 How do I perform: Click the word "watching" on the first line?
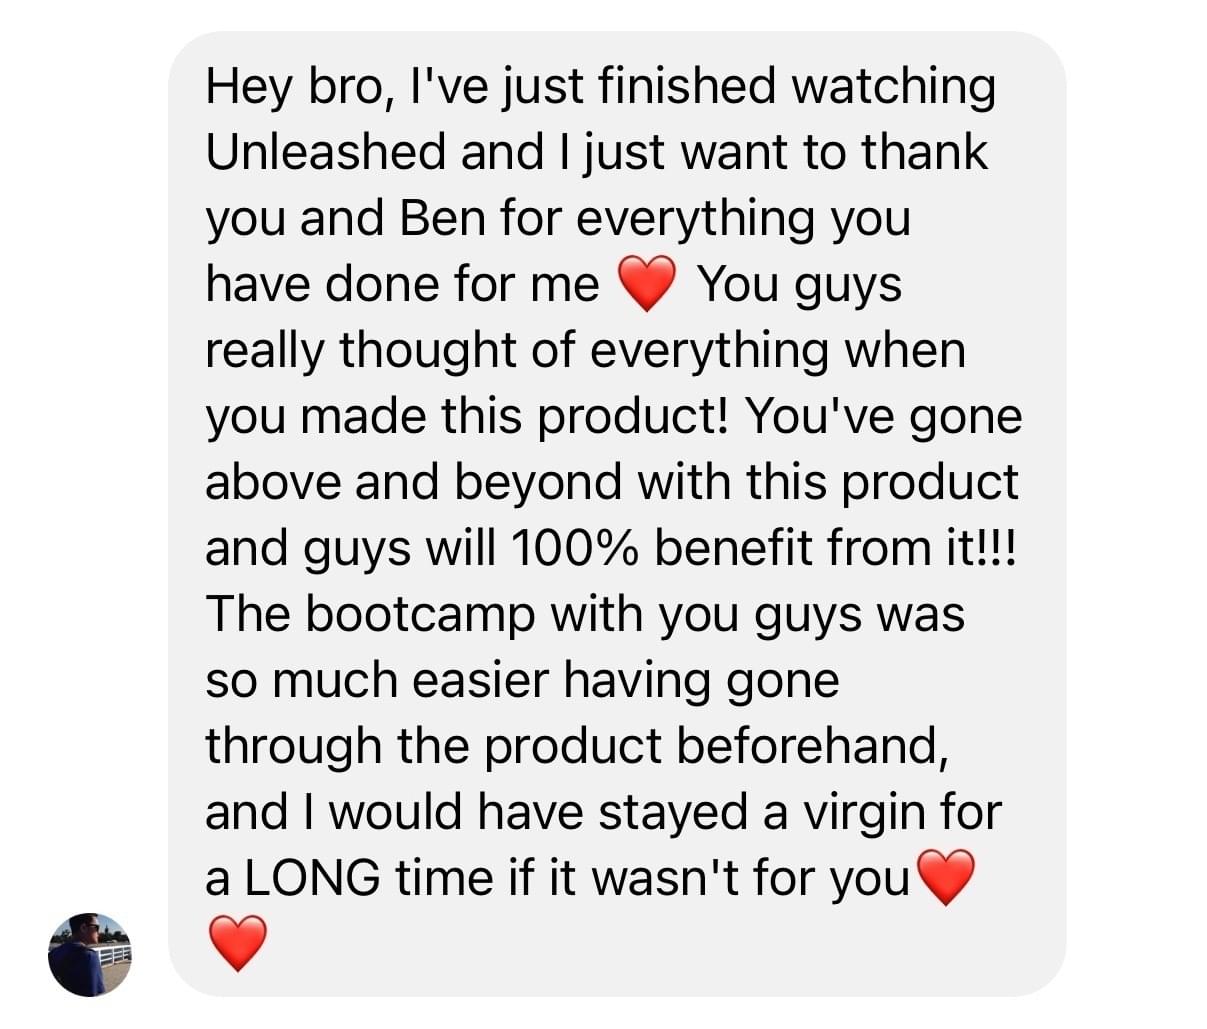(x=893, y=86)
